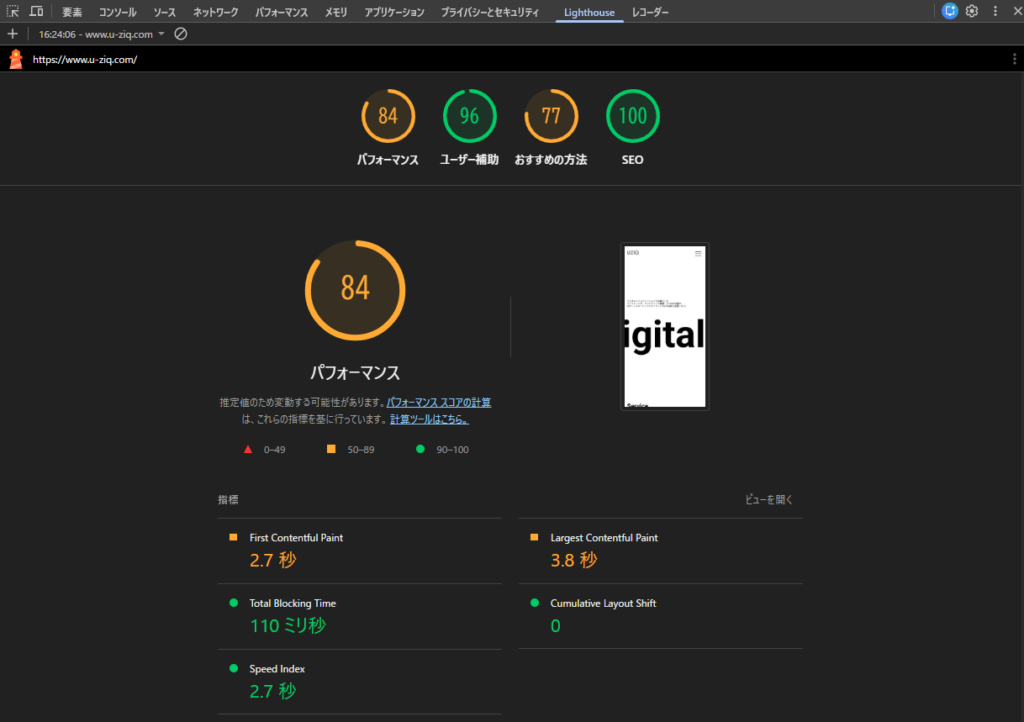The image size is (1024, 722).
Task: Open the ネットワーク tab
Action: [x=215, y=12]
